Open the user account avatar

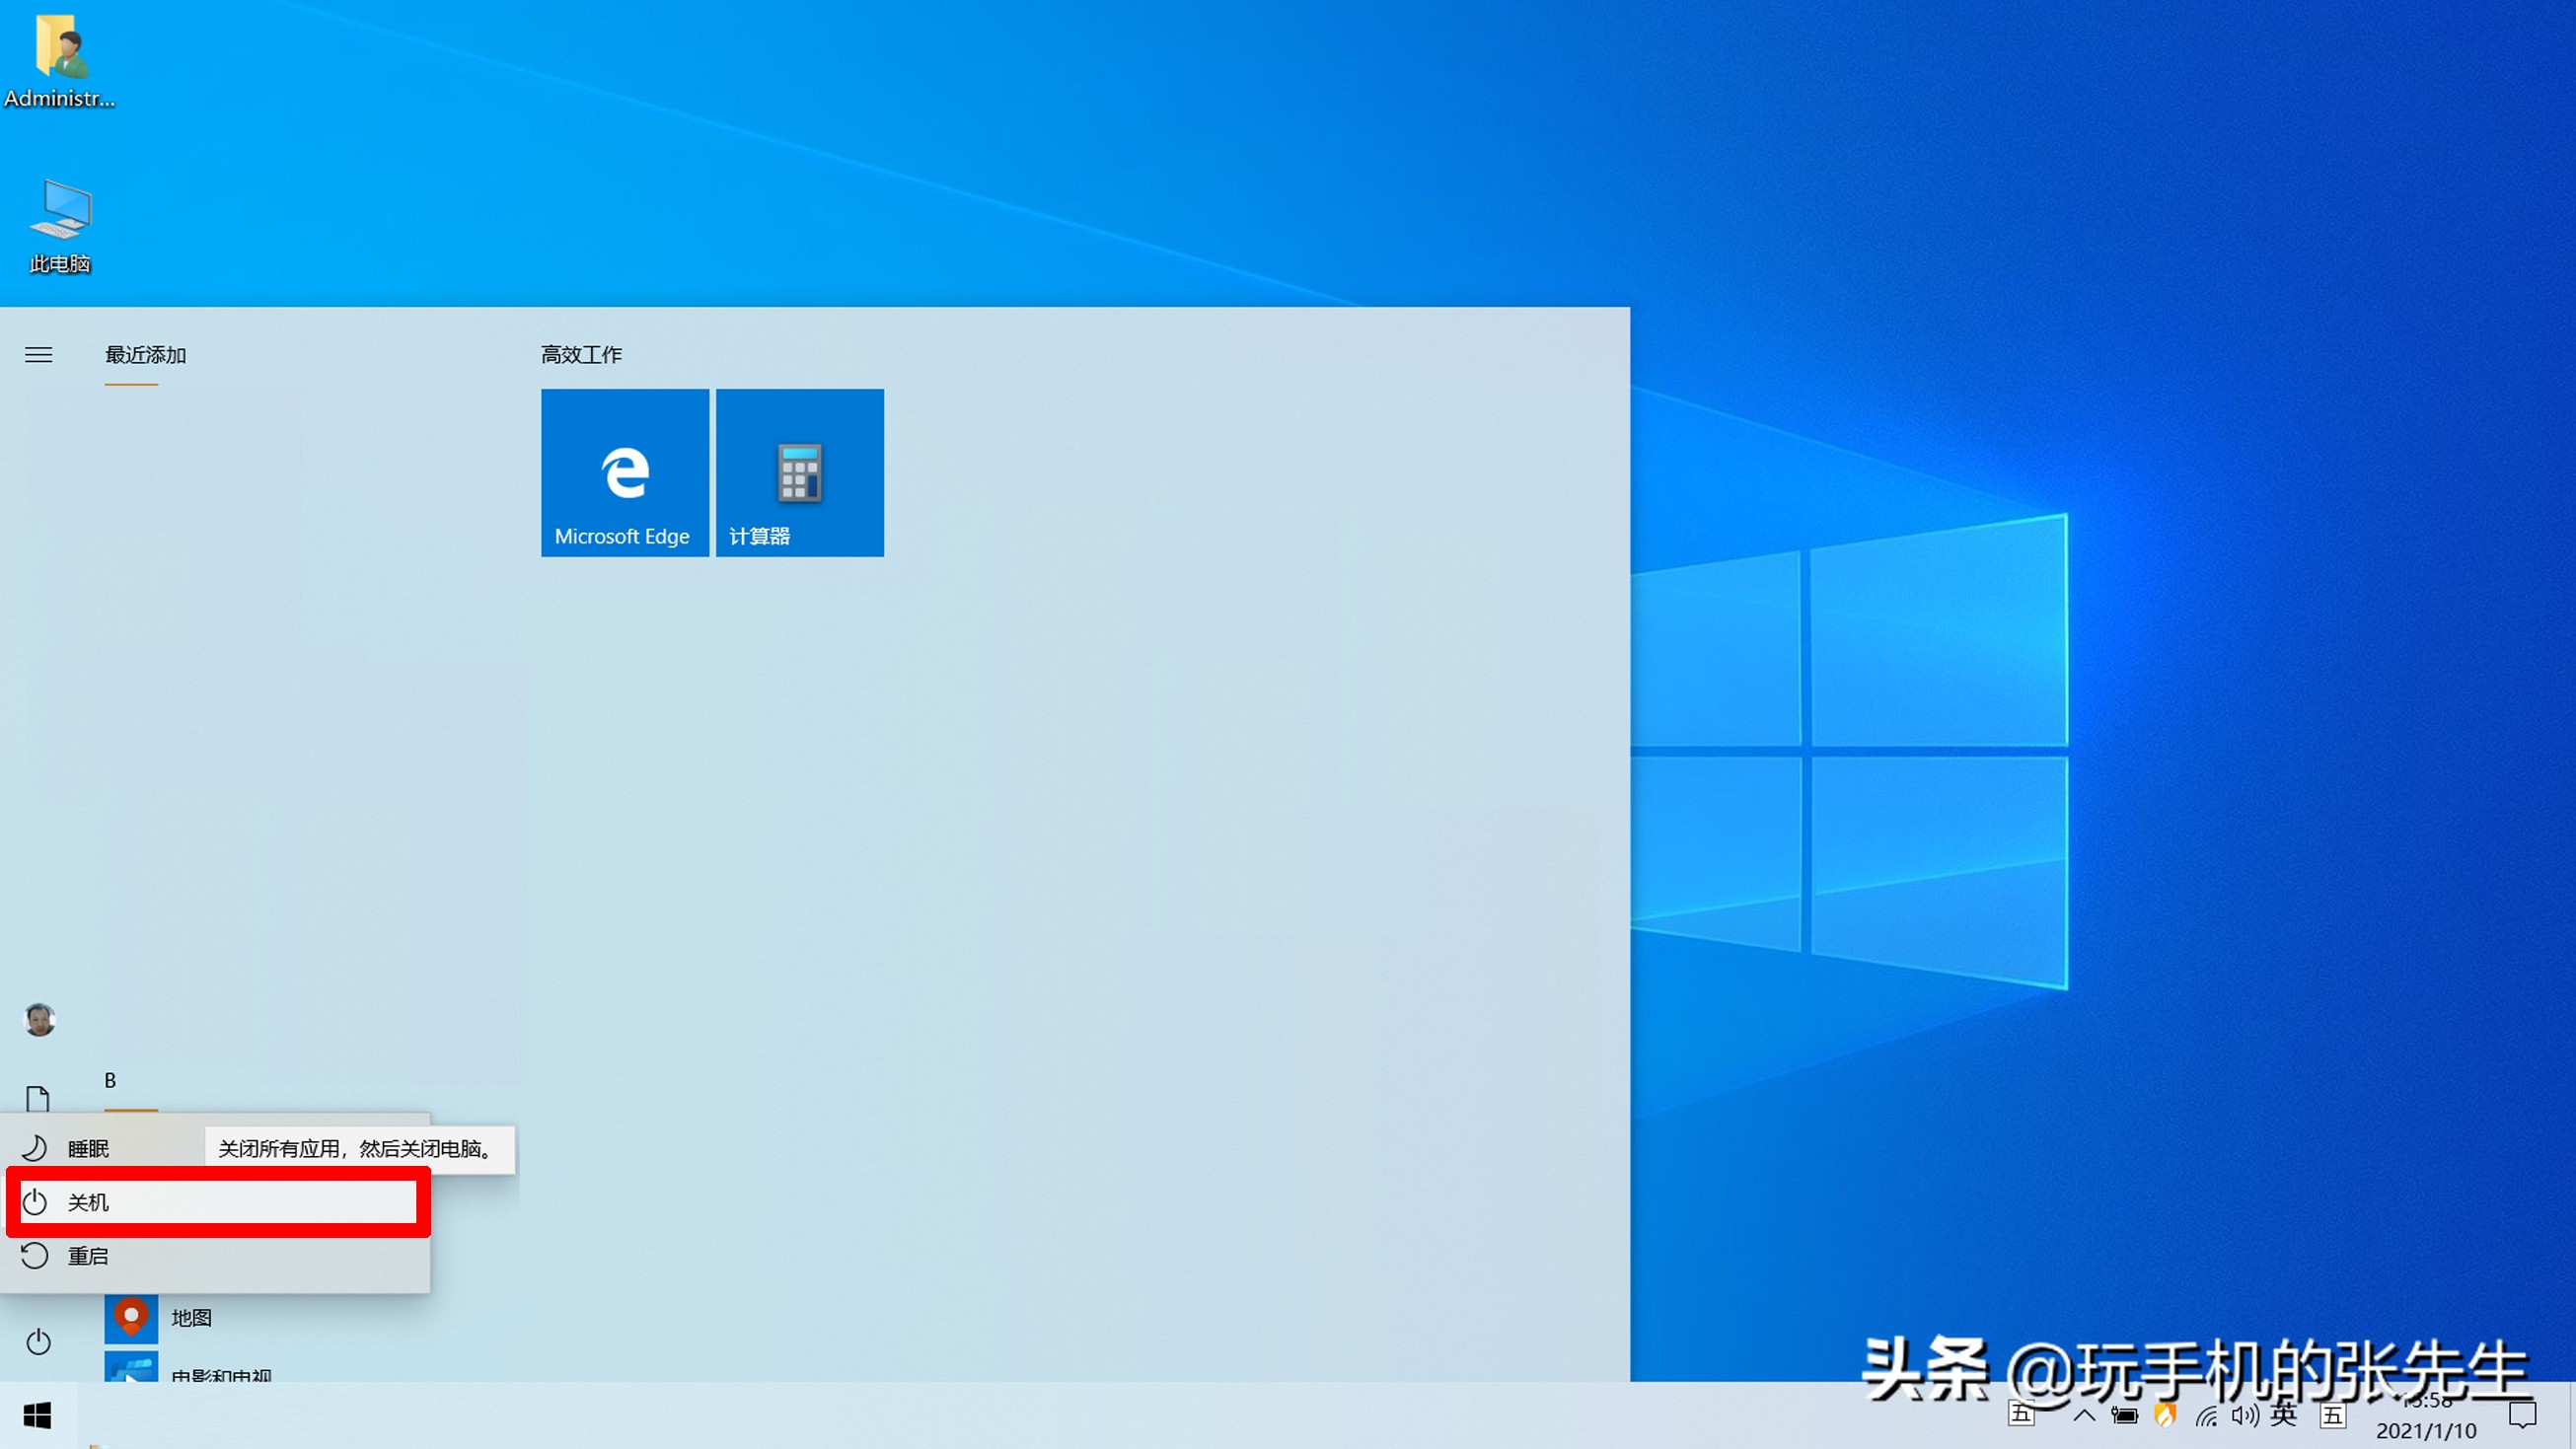[x=39, y=1020]
